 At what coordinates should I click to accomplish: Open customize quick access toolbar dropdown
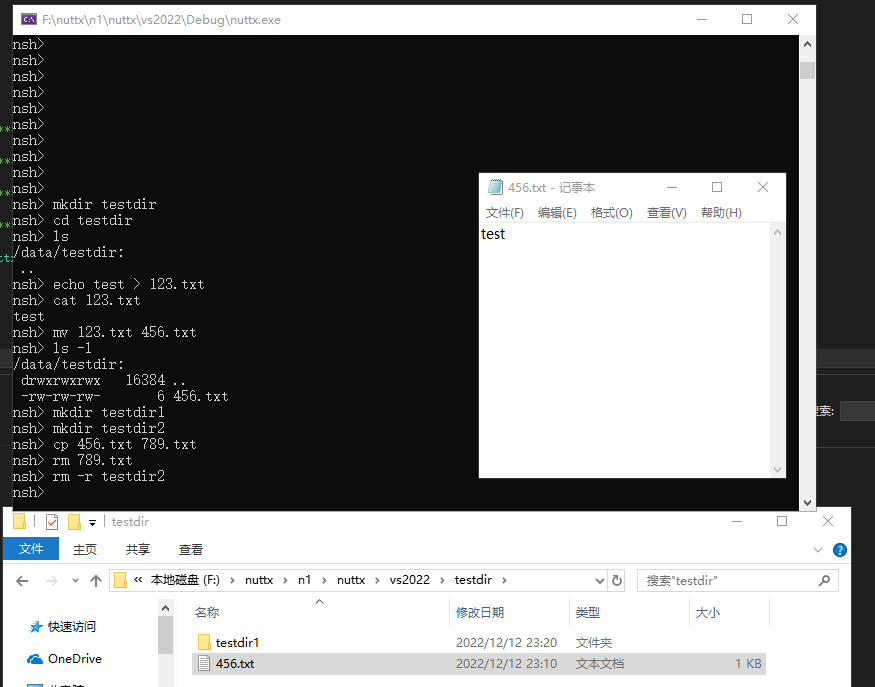92,522
